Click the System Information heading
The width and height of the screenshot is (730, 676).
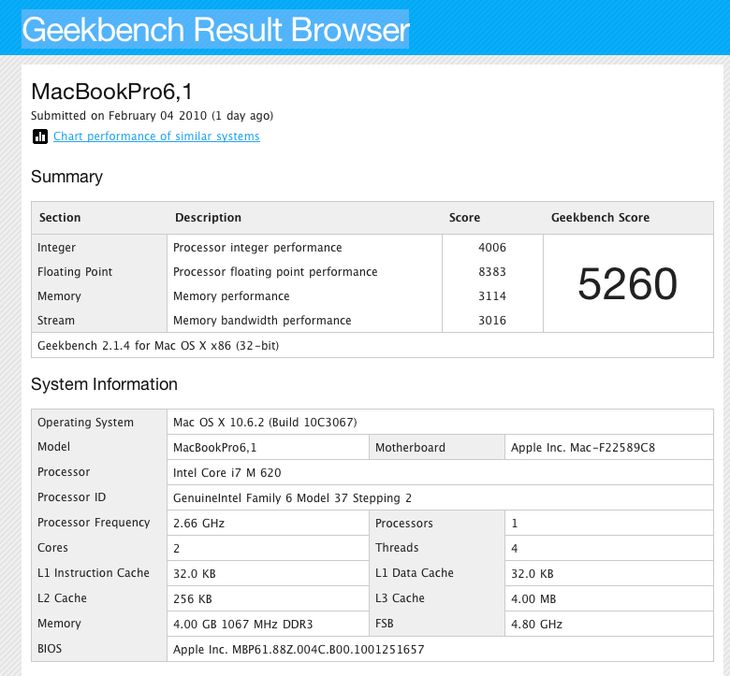pos(104,385)
